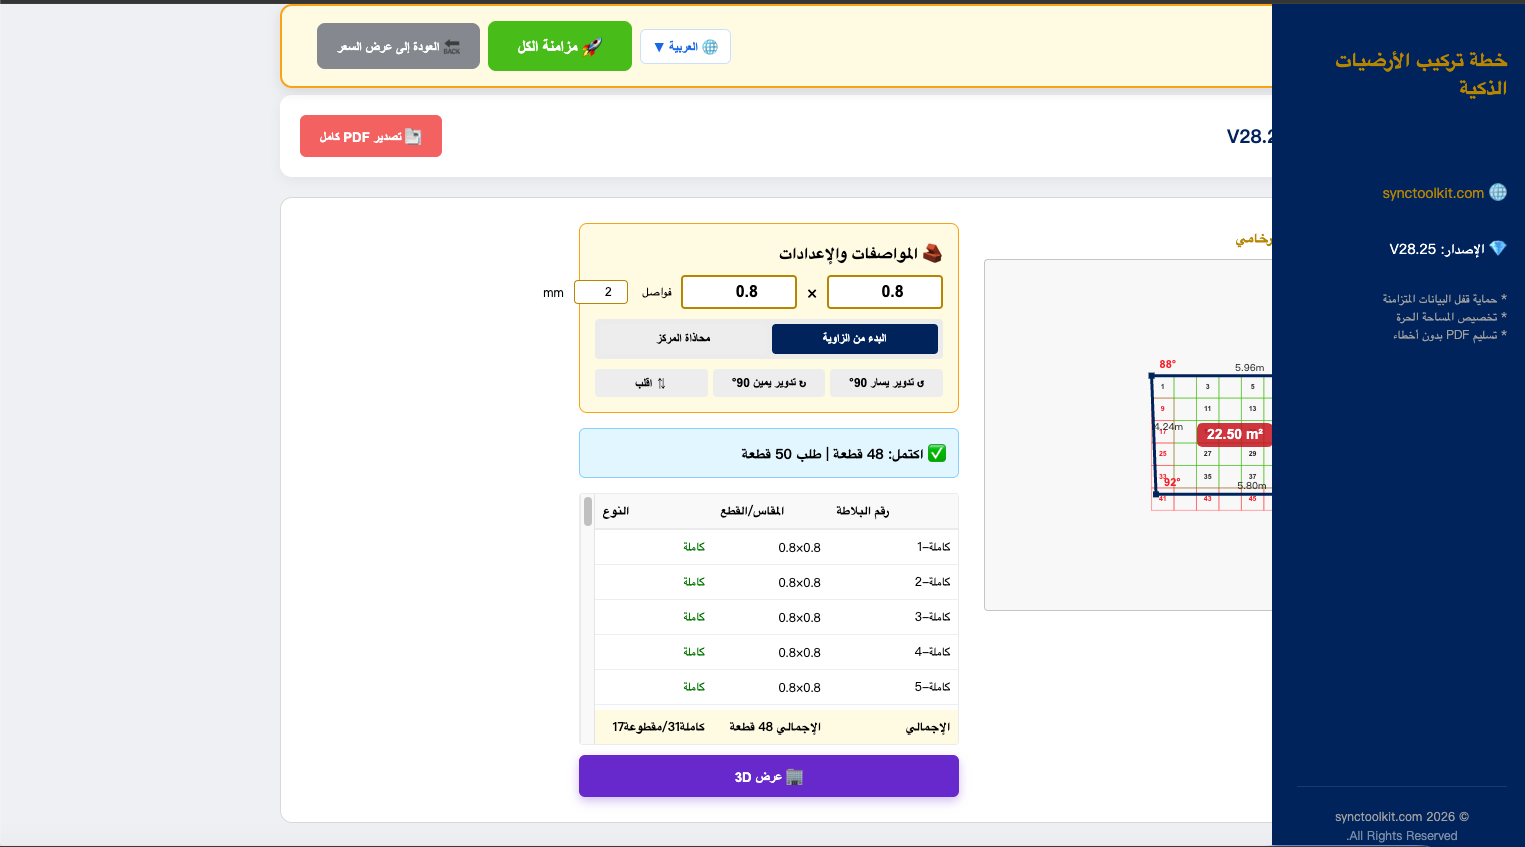This screenshot has height=847, width=1525.
Task: Click the العودة إلى عرض السعر back button
Action: click(398, 47)
